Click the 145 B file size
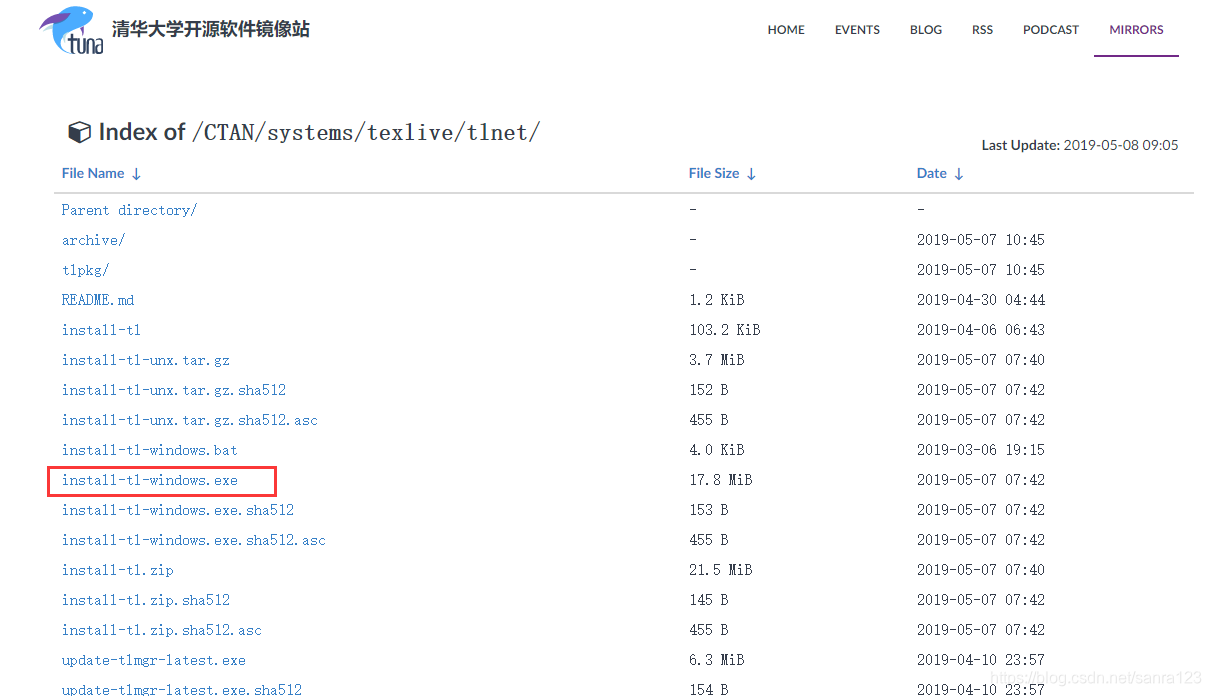 pyautogui.click(x=708, y=600)
